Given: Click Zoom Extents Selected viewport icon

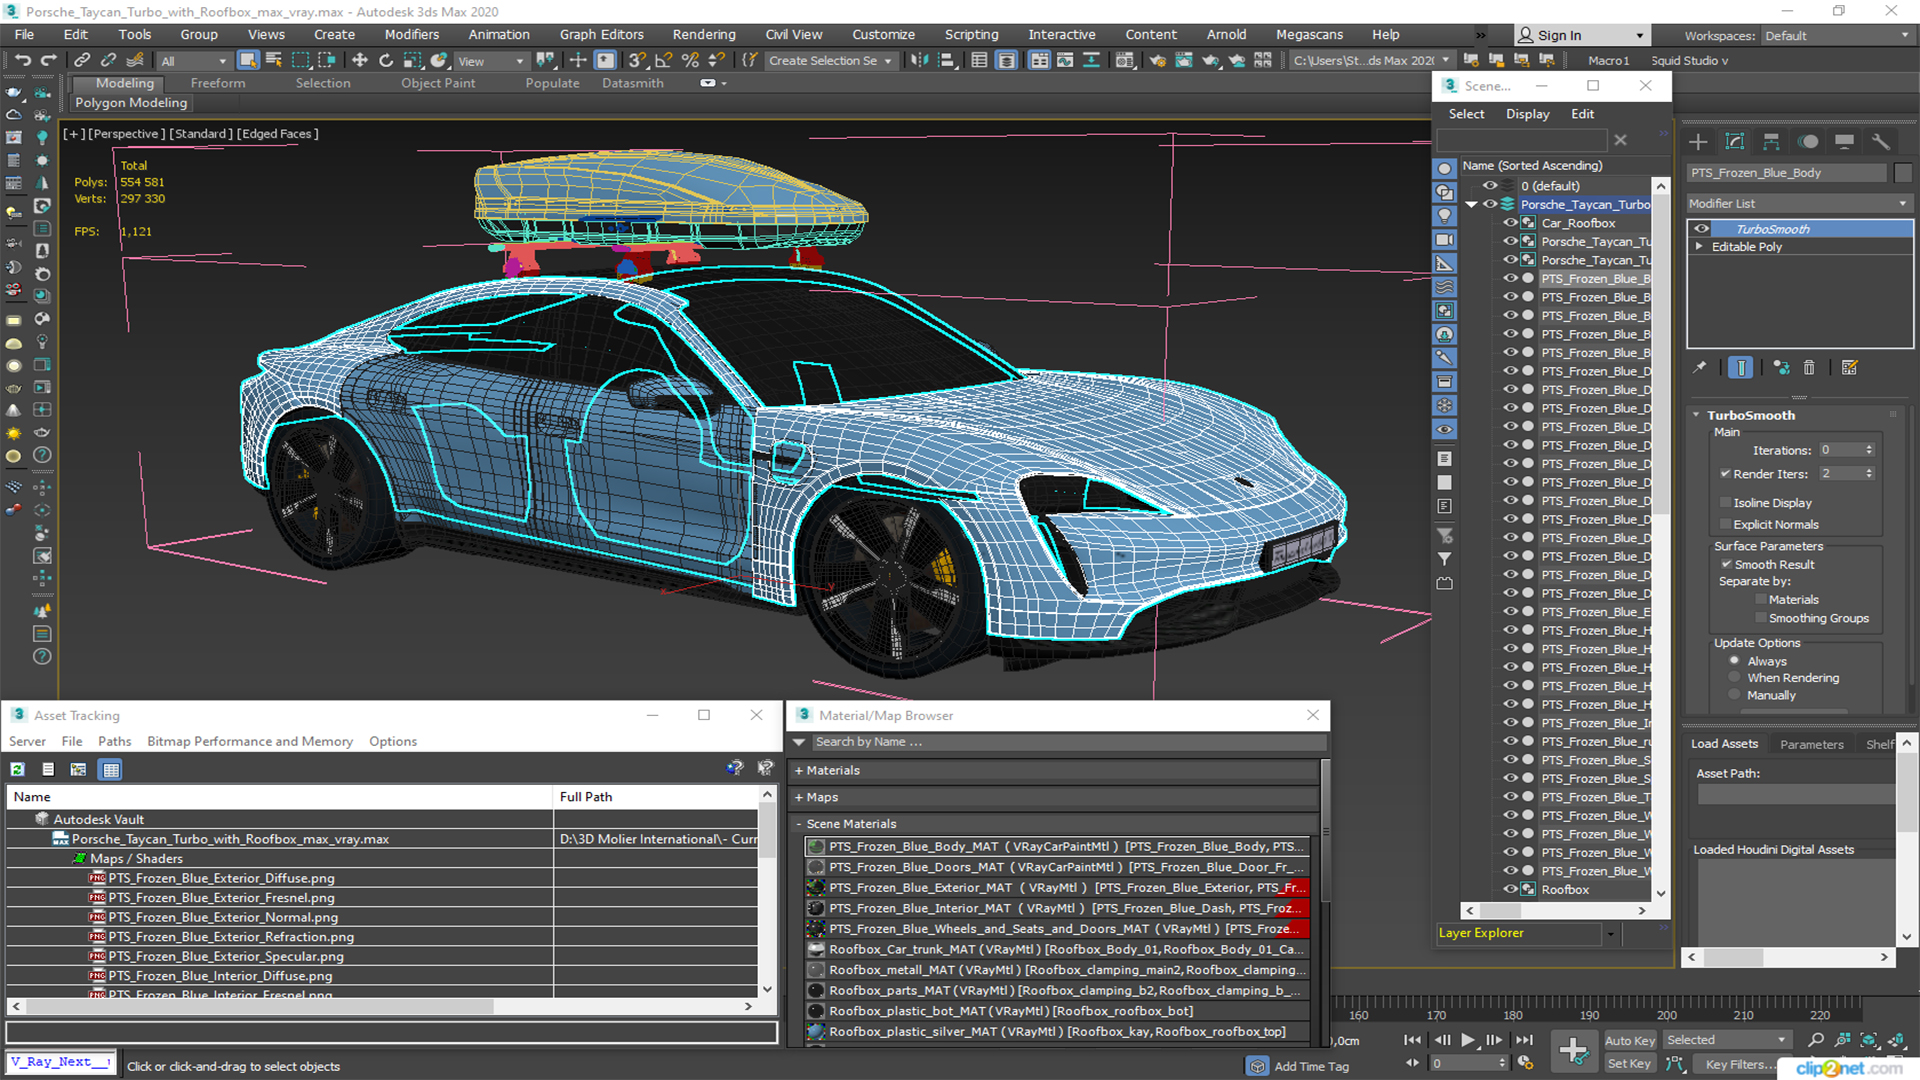Looking at the screenshot, I should pyautogui.click(x=1869, y=1041).
